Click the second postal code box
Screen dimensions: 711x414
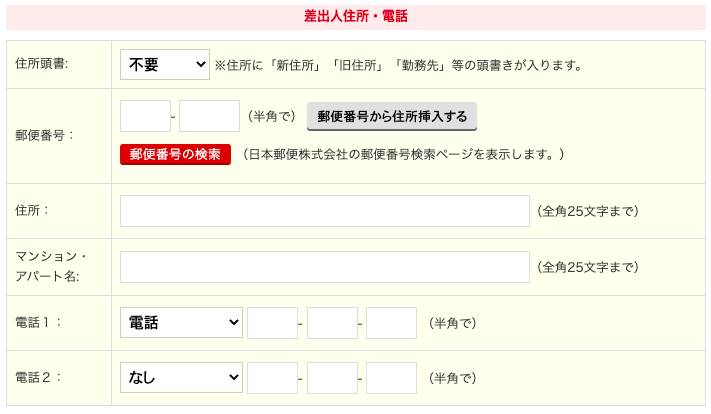[x=209, y=116]
